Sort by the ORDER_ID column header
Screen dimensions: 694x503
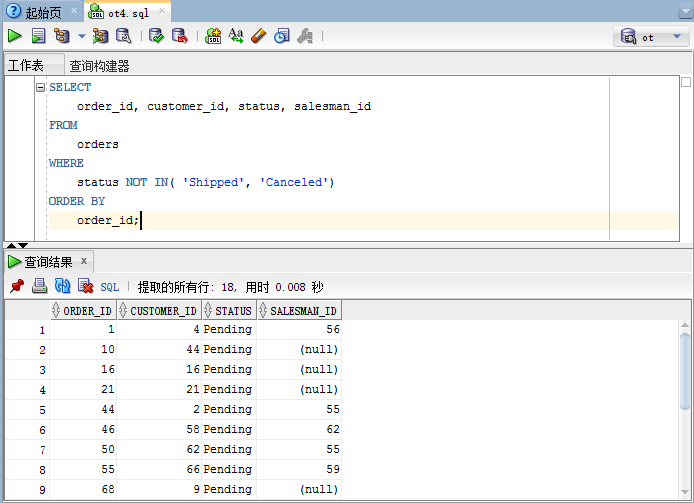point(84,311)
